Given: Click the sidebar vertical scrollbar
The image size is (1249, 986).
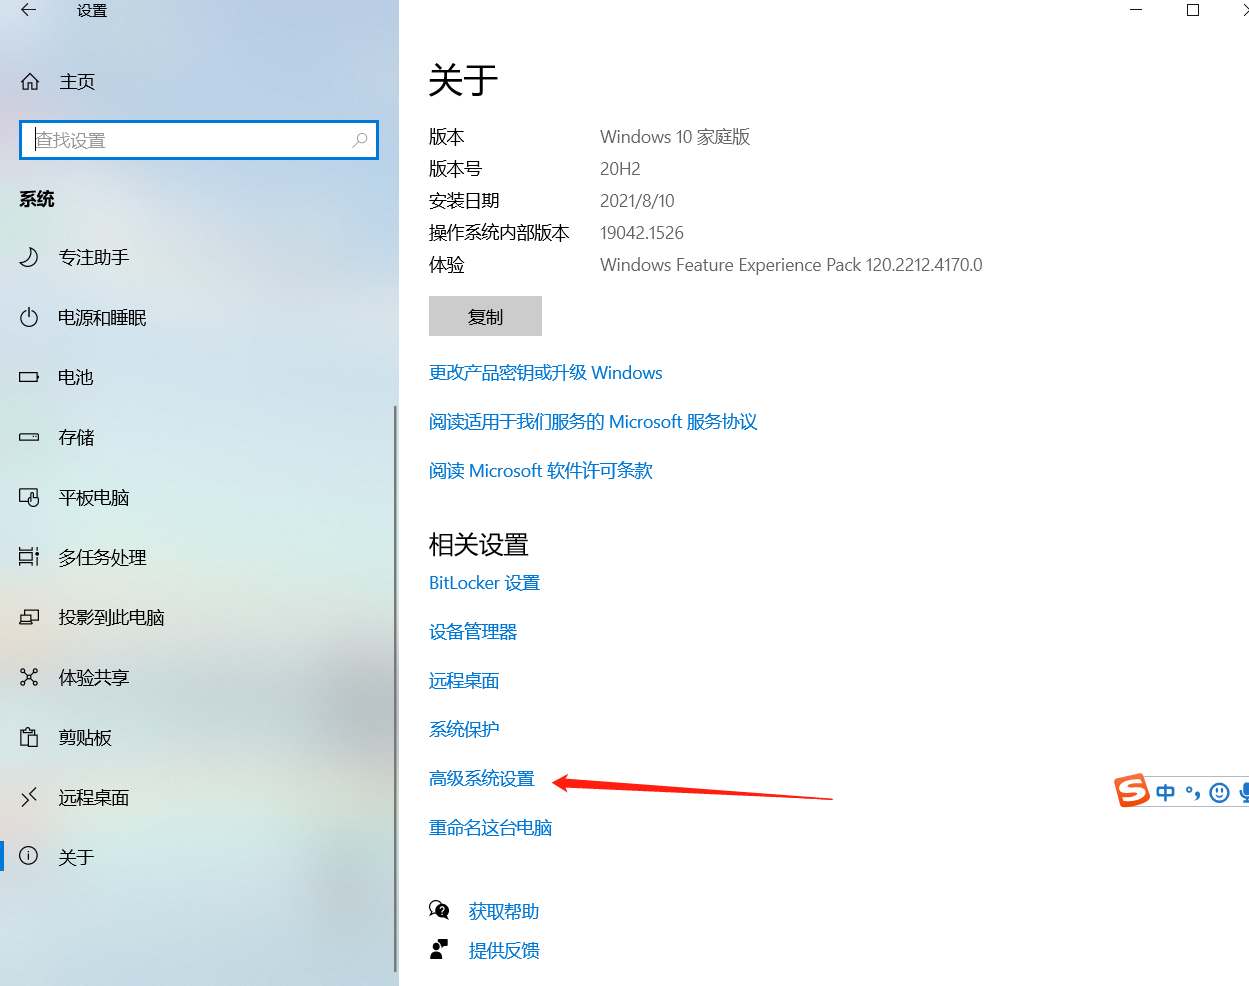Looking at the screenshot, I should (395, 688).
